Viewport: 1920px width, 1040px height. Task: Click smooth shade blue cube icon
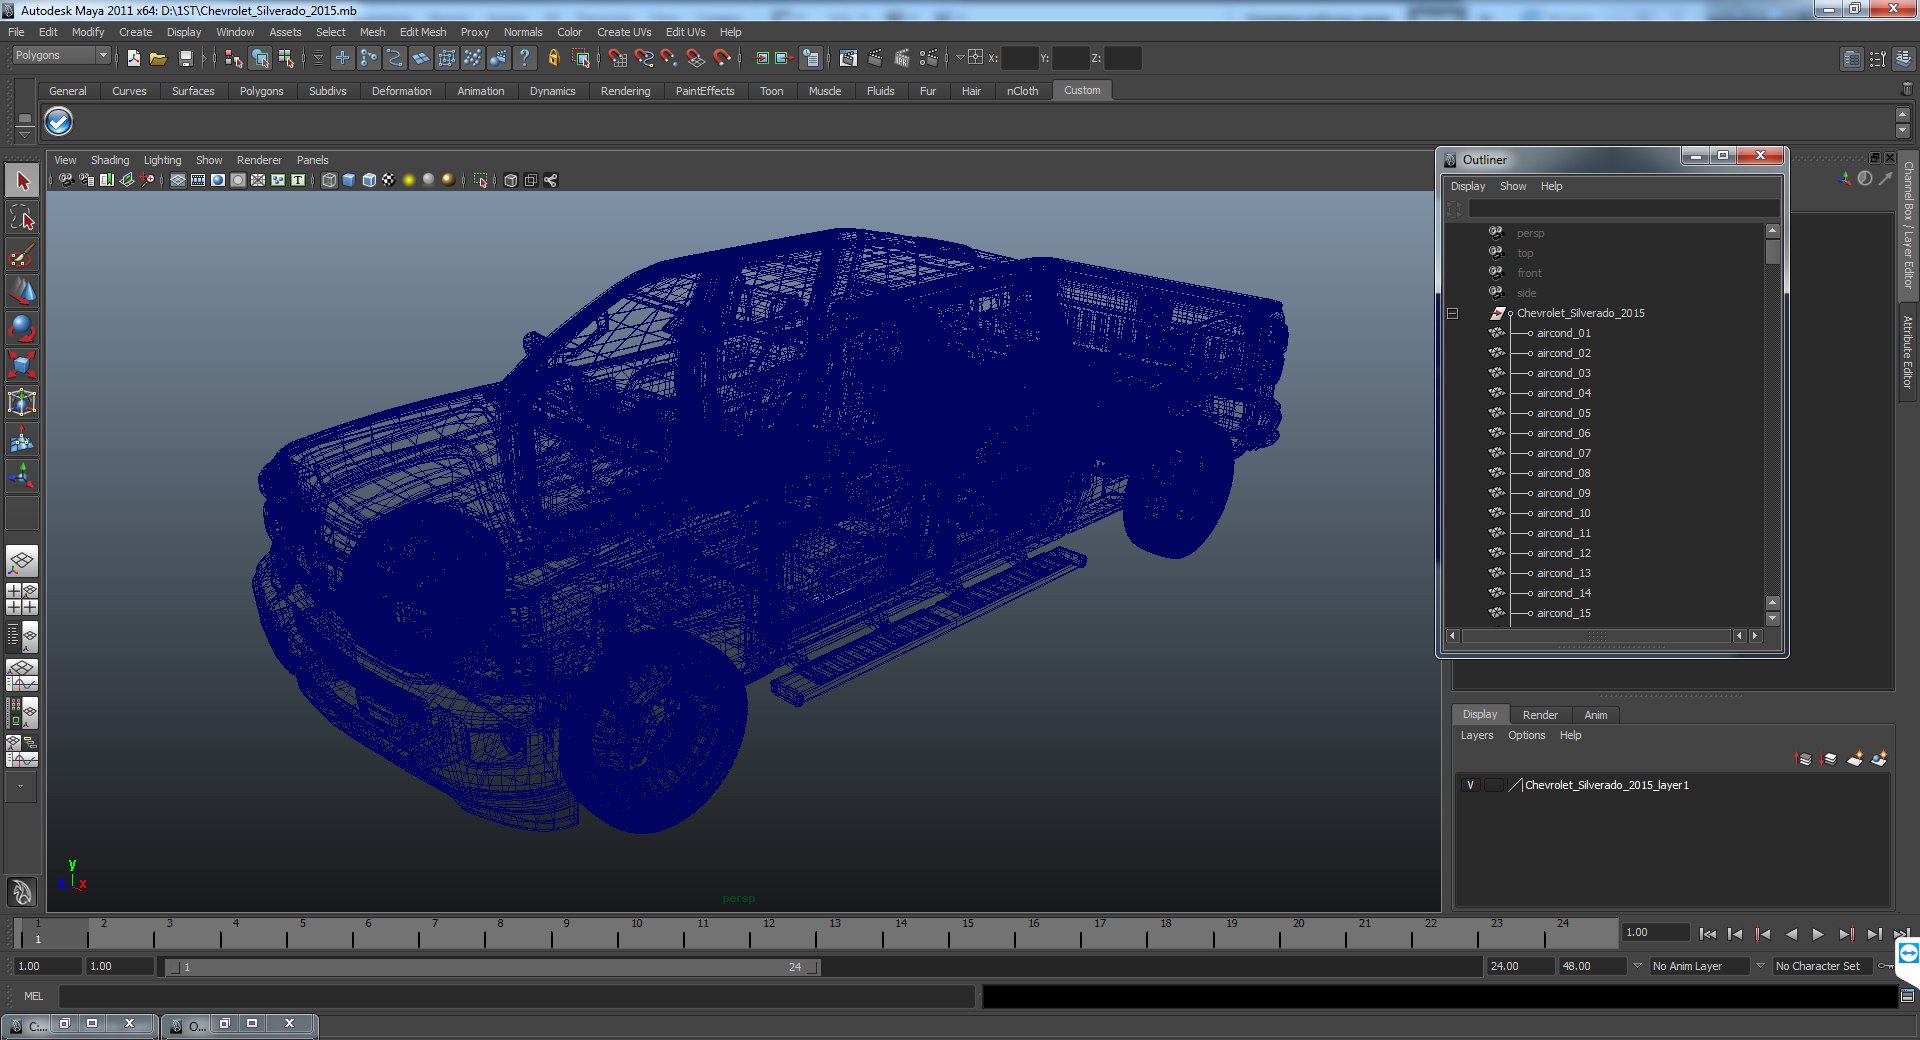coord(349,180)
